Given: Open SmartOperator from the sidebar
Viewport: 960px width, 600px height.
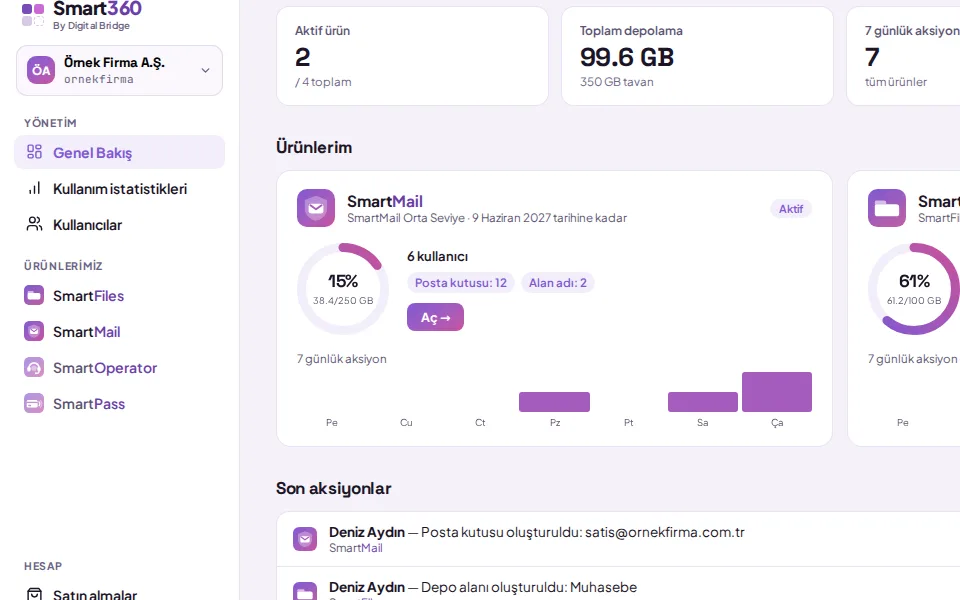Looking at the screenshot, I should [119, 368].
